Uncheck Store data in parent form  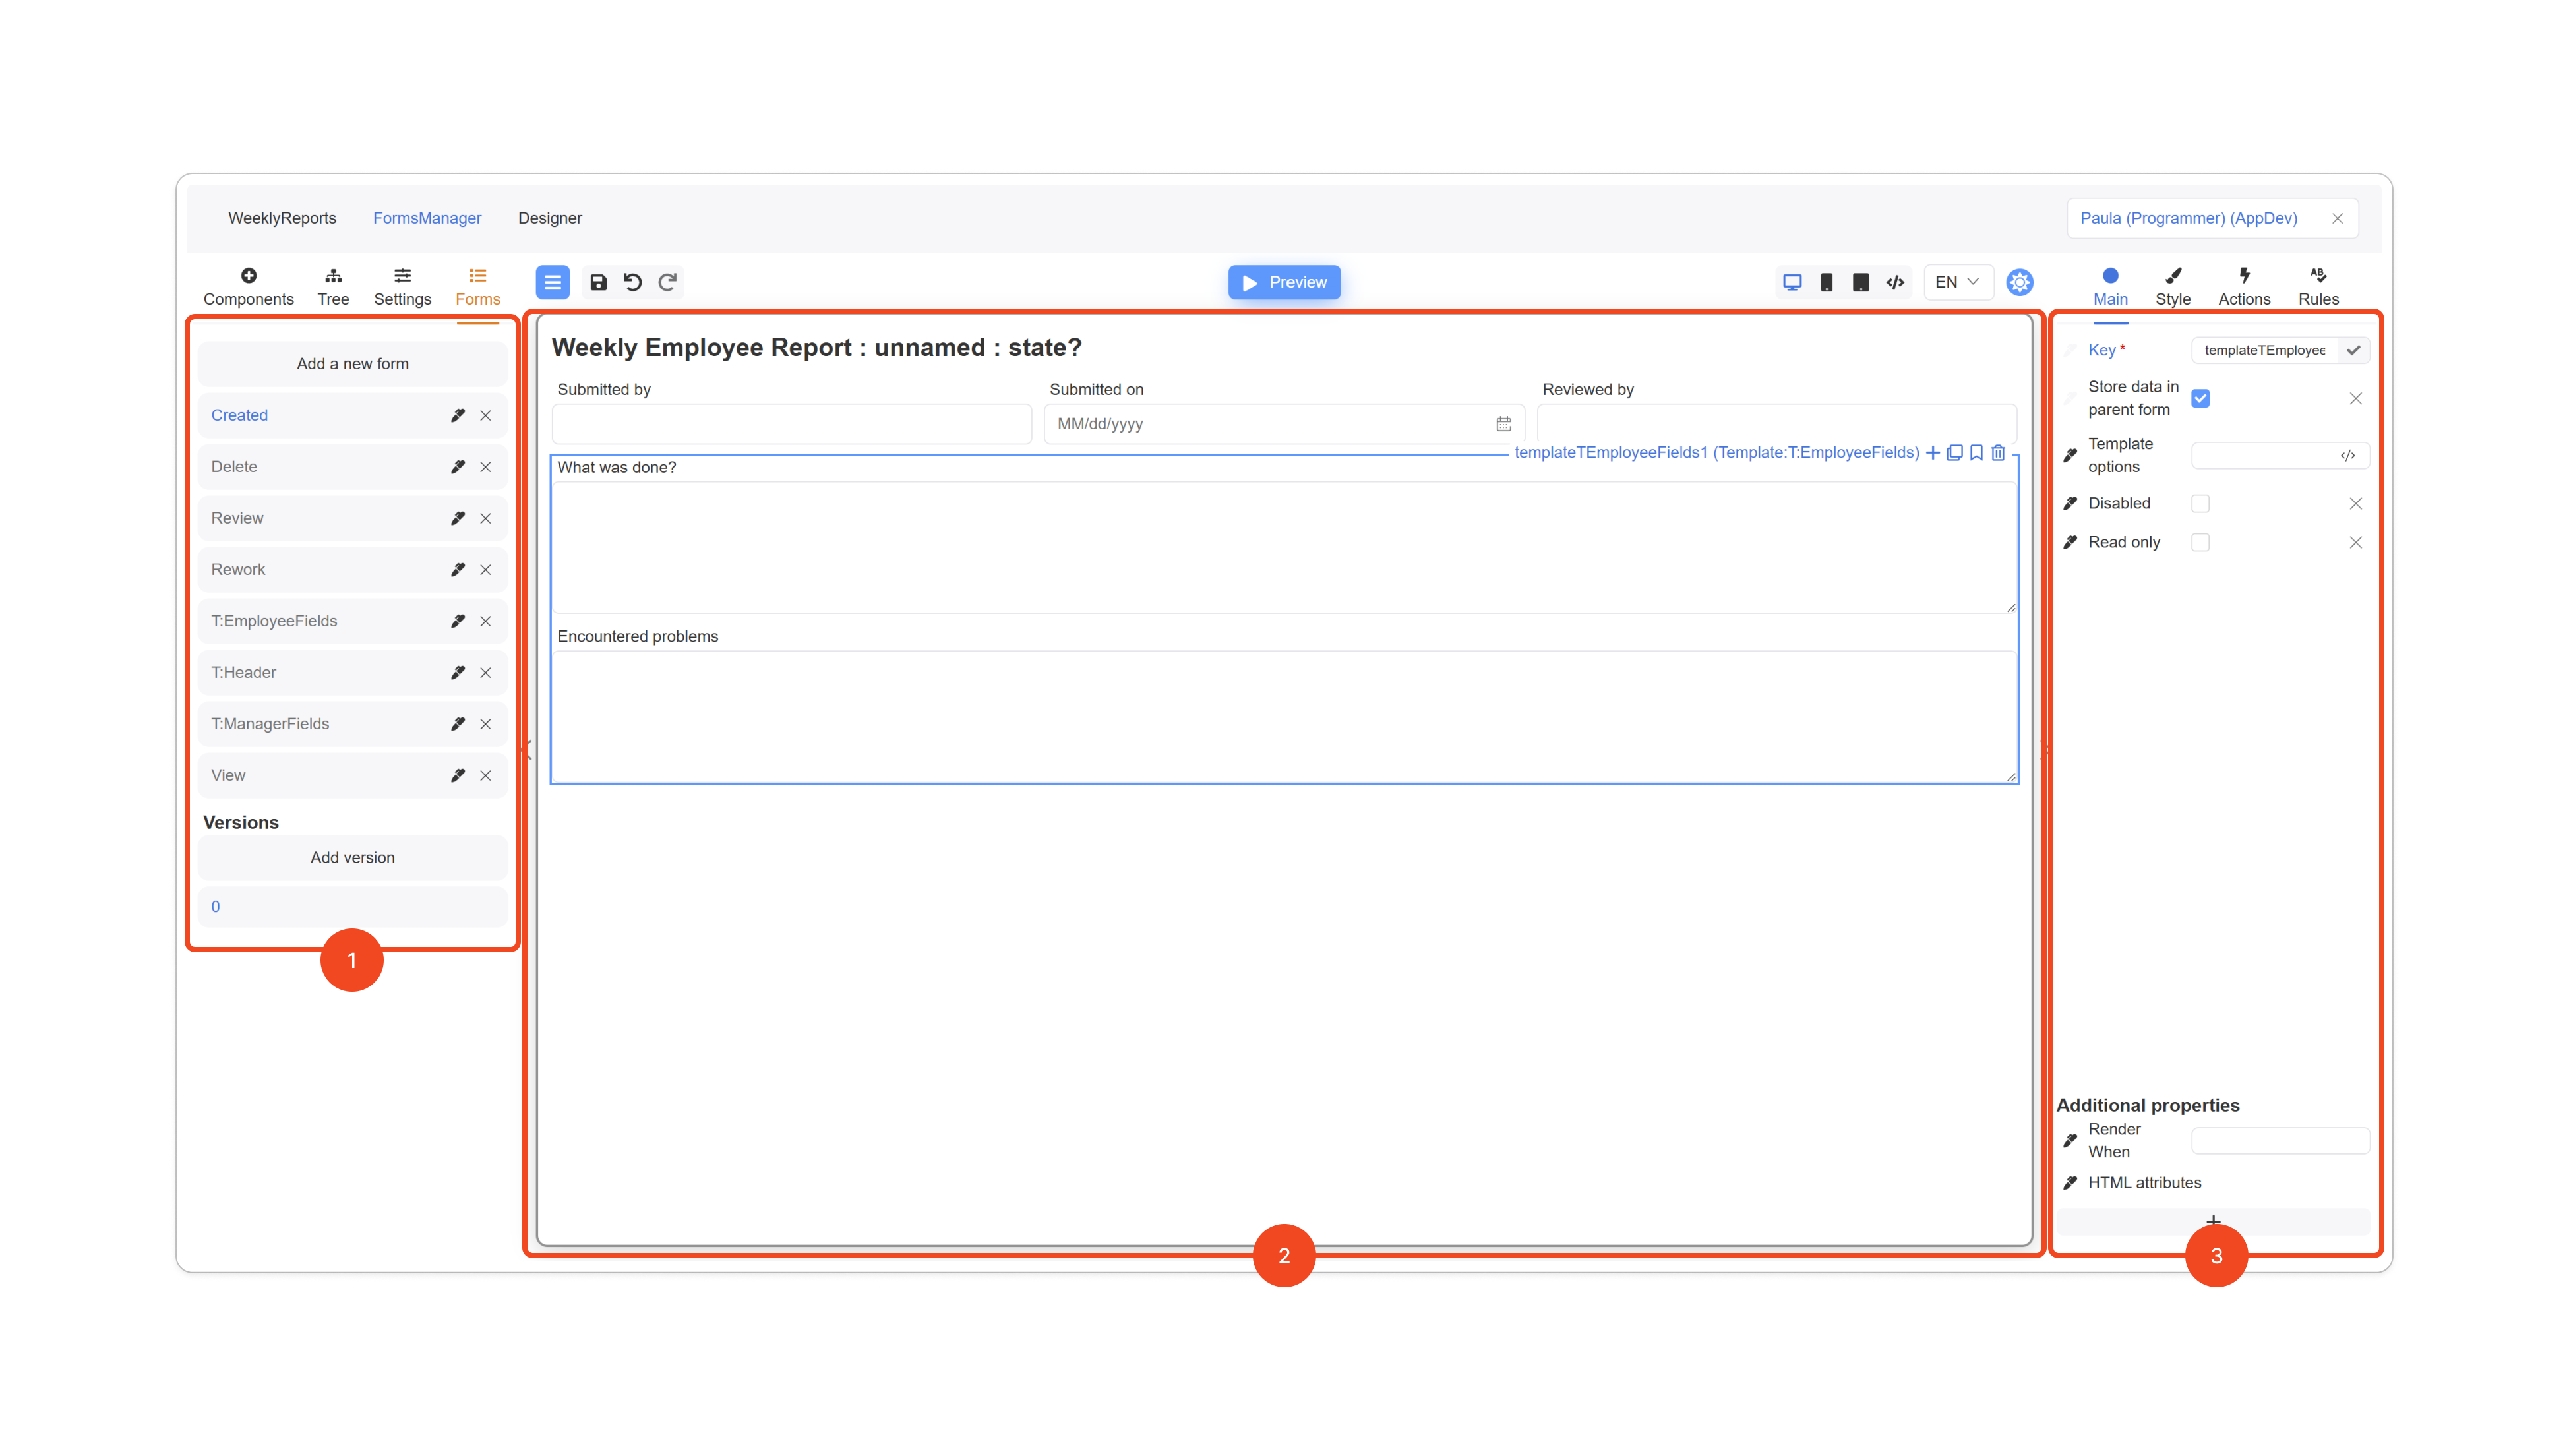(2200, 398)
